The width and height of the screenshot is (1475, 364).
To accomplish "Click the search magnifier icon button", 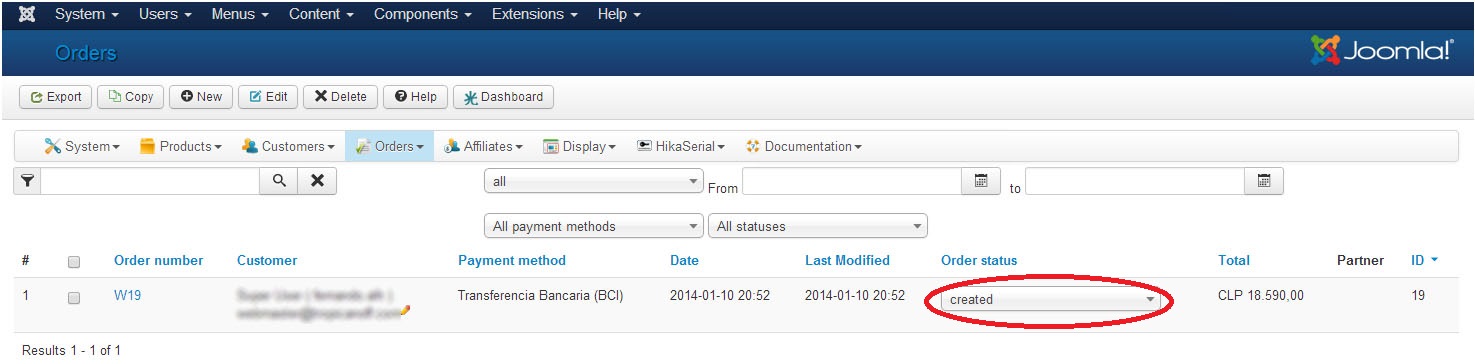I will click(280, 181).
